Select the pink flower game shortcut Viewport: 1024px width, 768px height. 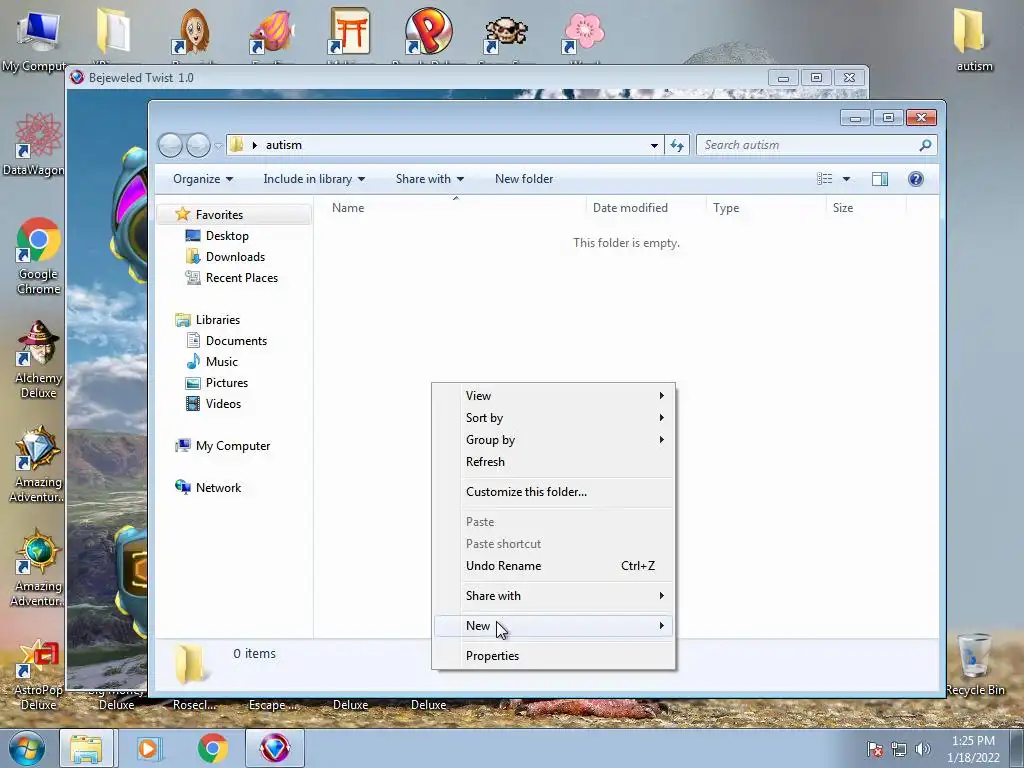click(584, 34)
